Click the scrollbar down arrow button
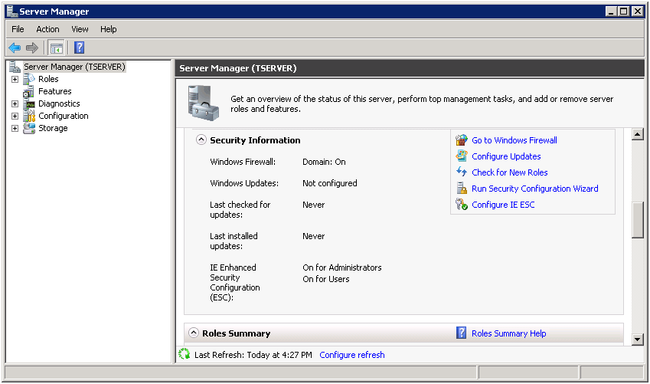650x384 pixels. (x=637, y=339)
